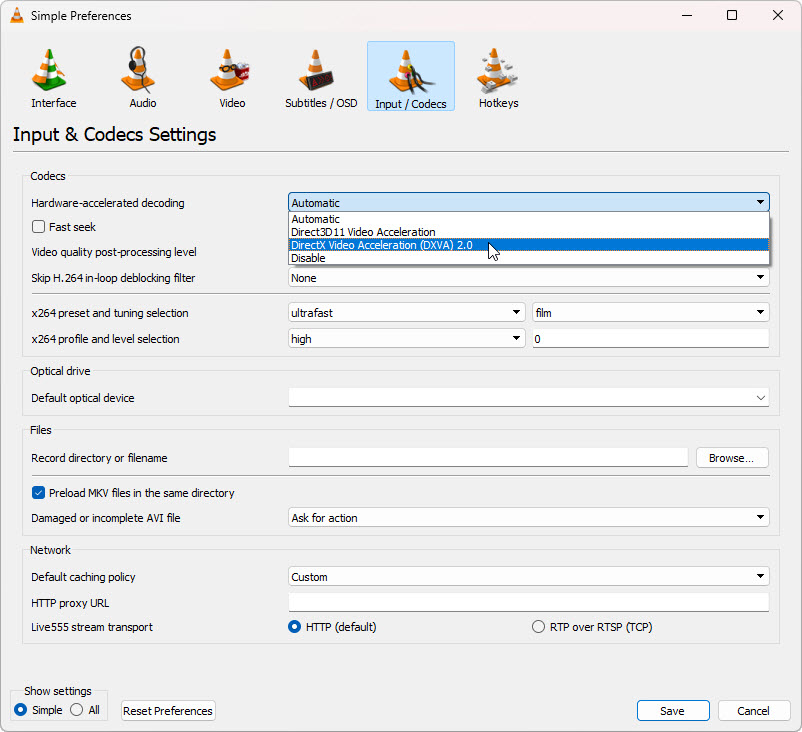Screen dimensions: 802x732
Task: Click Reset Preferences button
Action: 168,711
